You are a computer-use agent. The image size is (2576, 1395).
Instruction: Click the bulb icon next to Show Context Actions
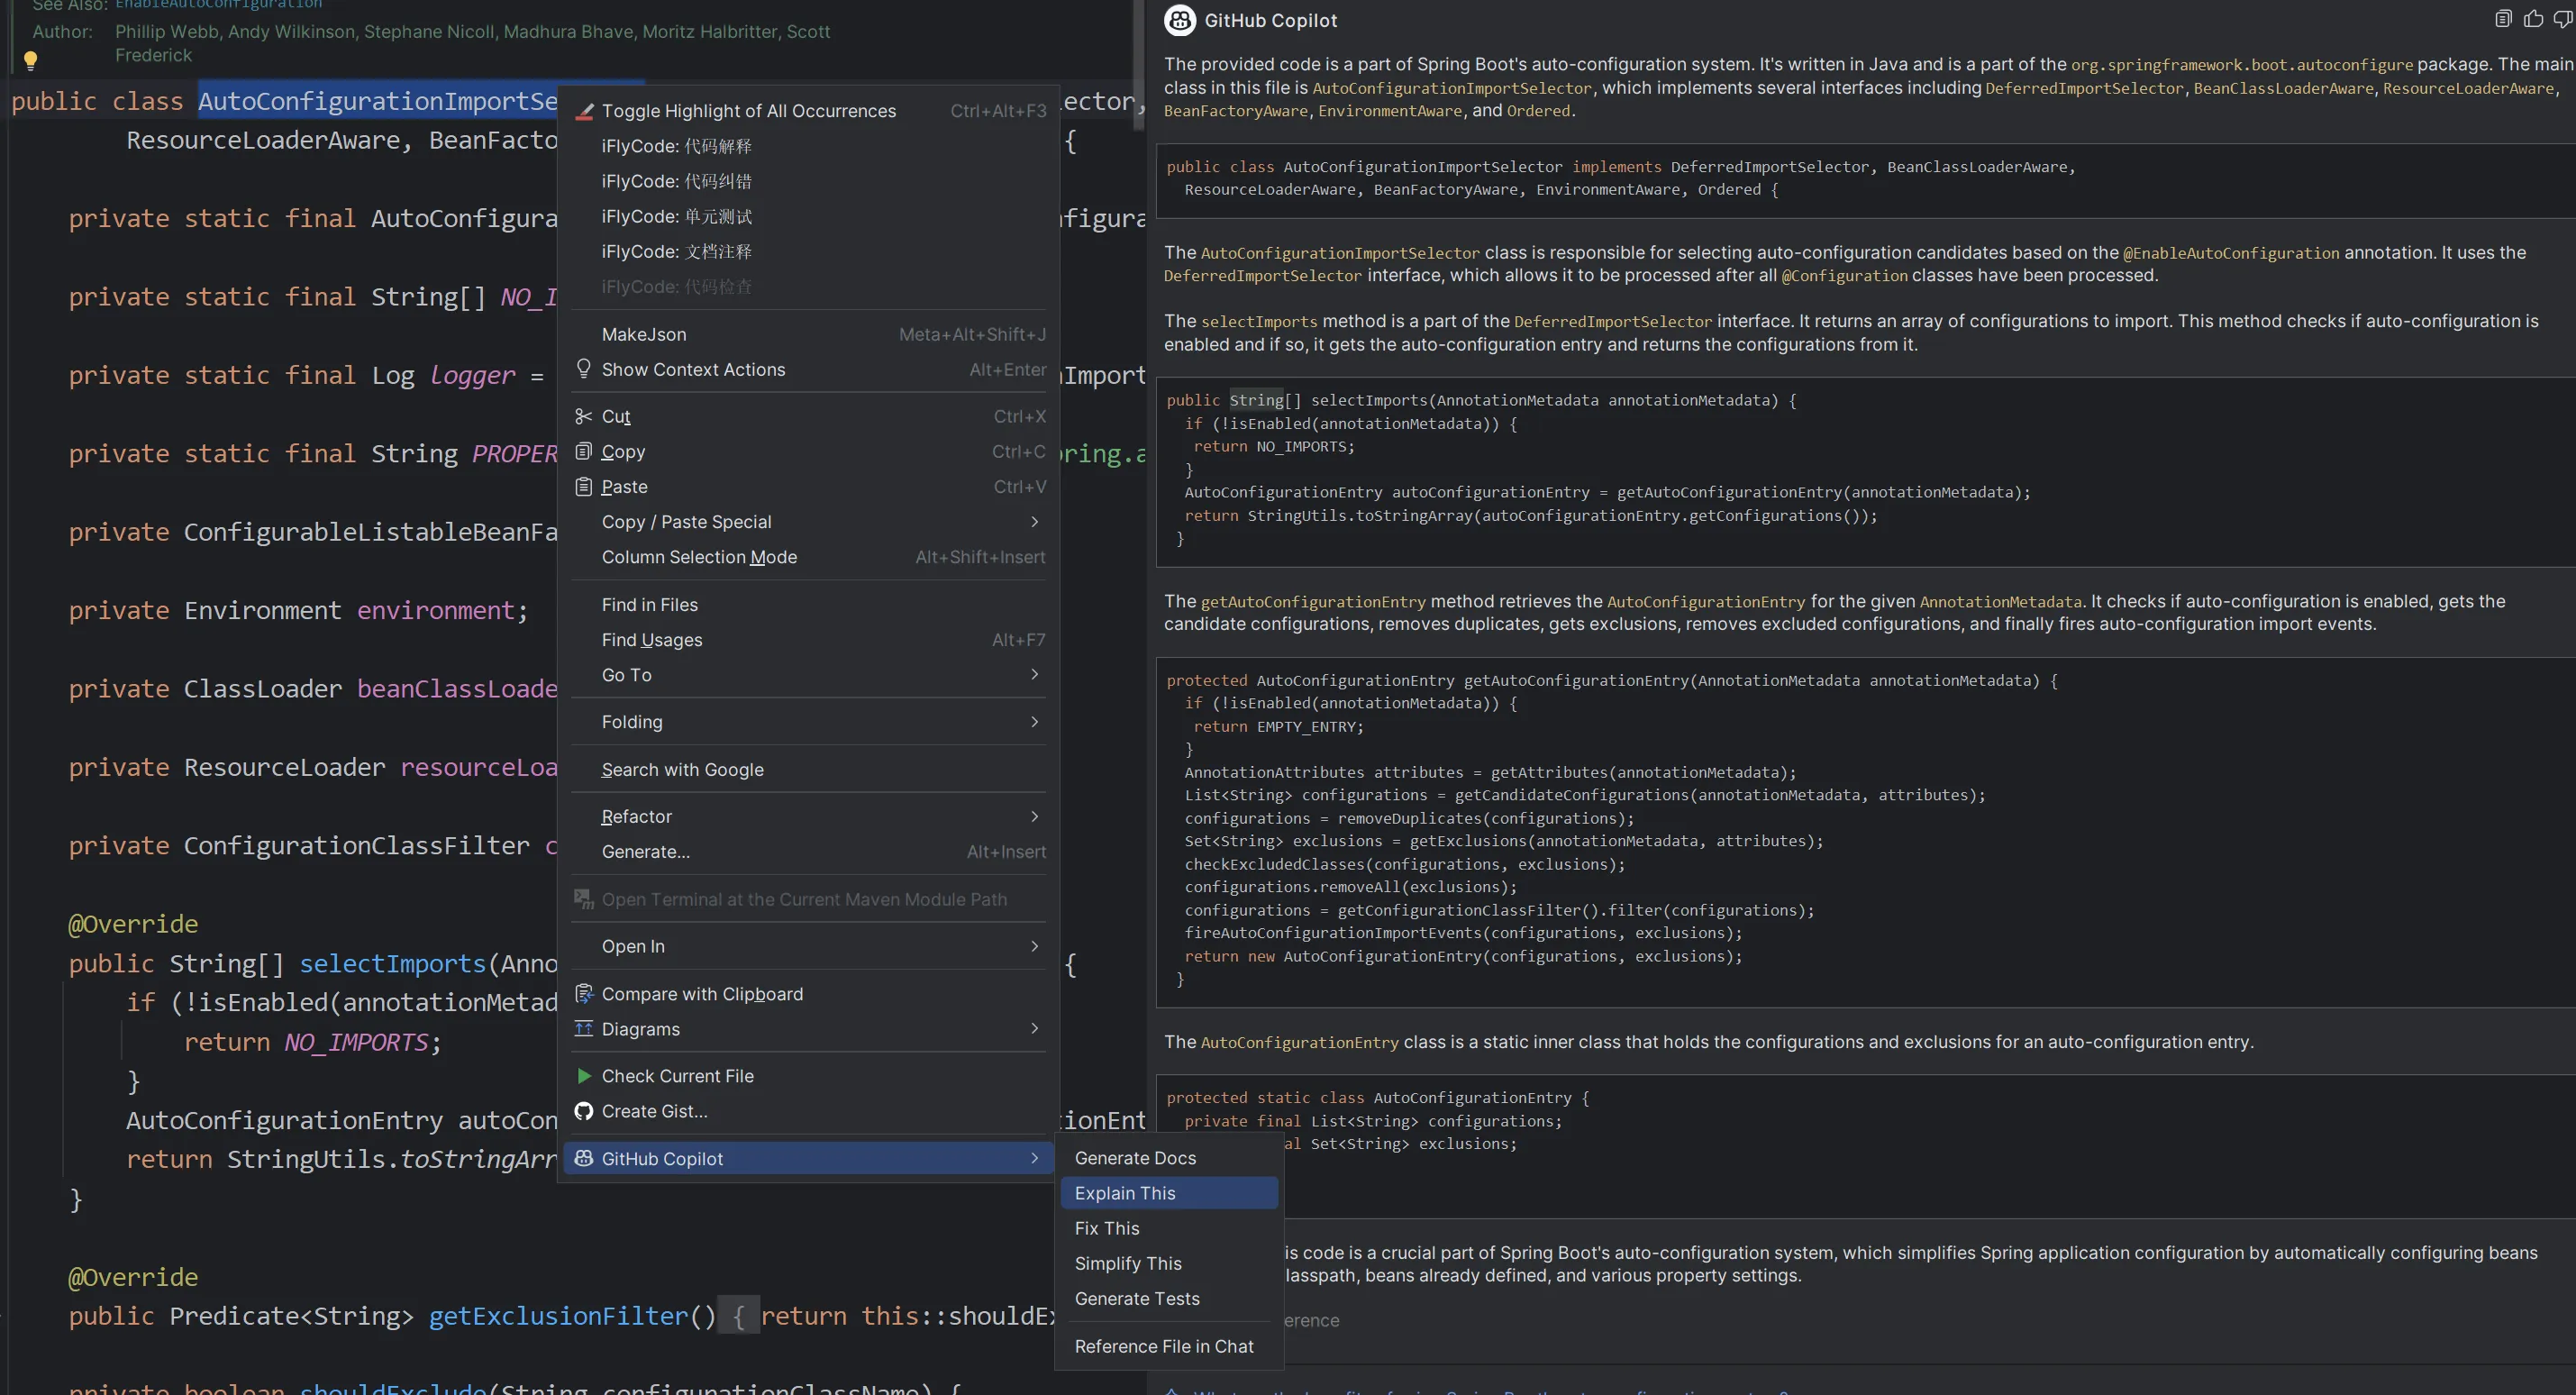(x=584, y=369)
